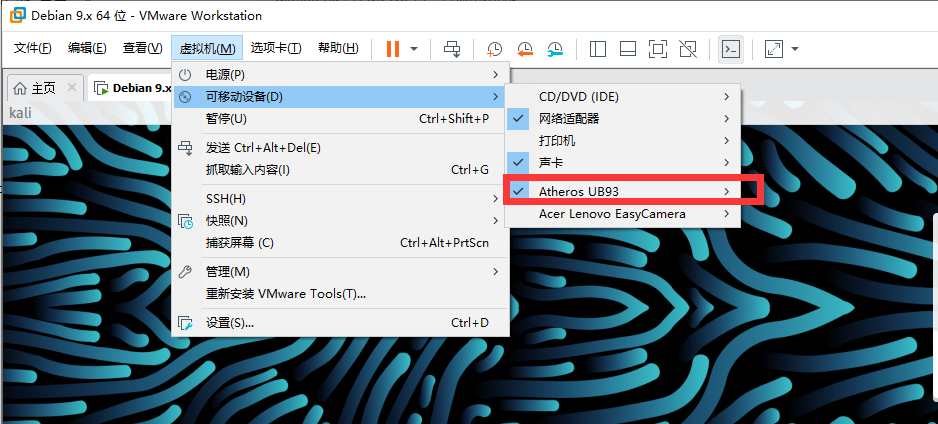Expand the CD/DVD (IDE) submenu arrow
This screenshot has height=424, width=938.
click(x=726, y=97)
